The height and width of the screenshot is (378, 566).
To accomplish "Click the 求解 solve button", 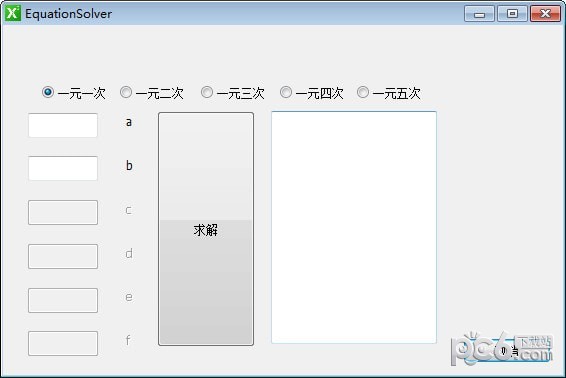I will click(206, 229).
